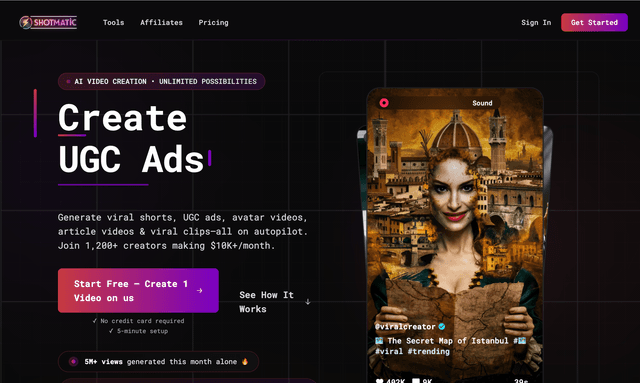The height and width of the screenshot is (383, 640).
Task: Open the Pricing page
Action: (x=213, y=22)
